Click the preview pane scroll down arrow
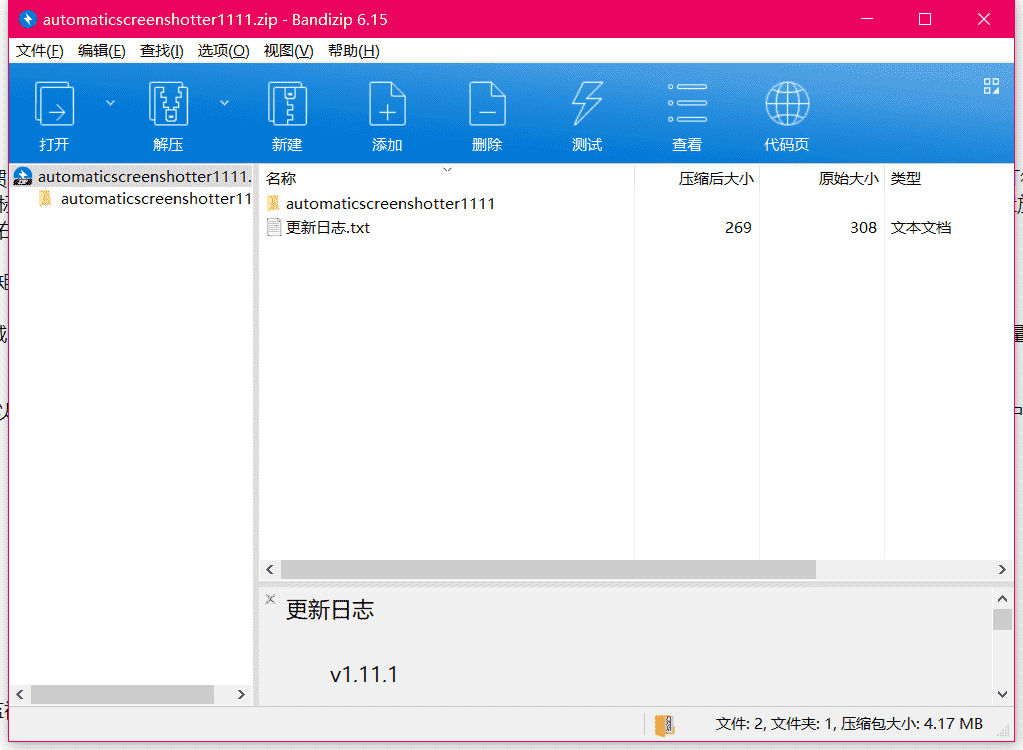 point(1002,695)
